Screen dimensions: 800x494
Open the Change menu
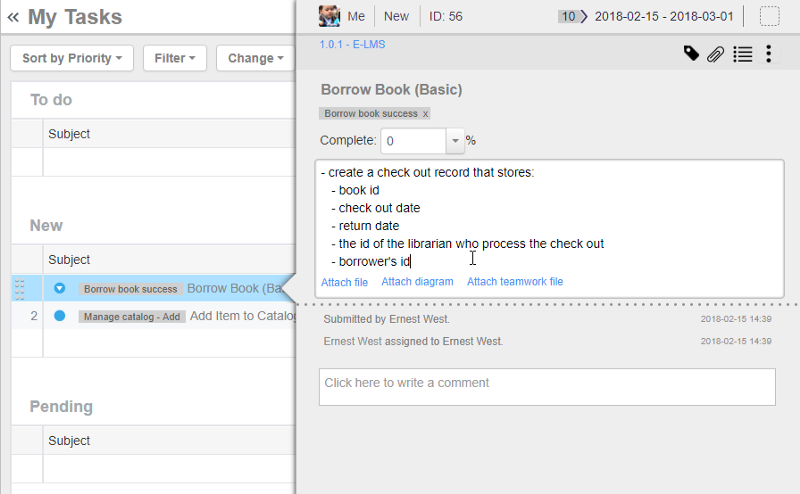(255, 59)
